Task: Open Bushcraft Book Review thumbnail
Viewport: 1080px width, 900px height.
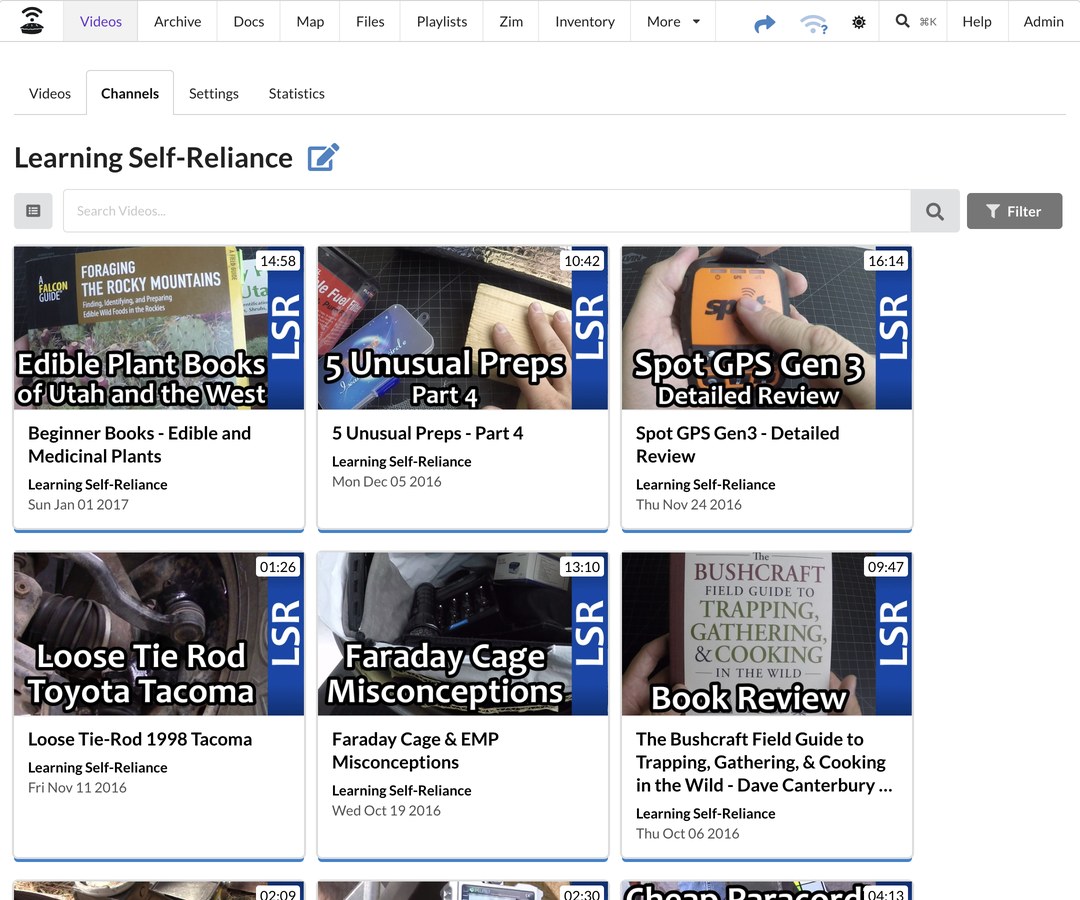Action: [x=767, y=634]
